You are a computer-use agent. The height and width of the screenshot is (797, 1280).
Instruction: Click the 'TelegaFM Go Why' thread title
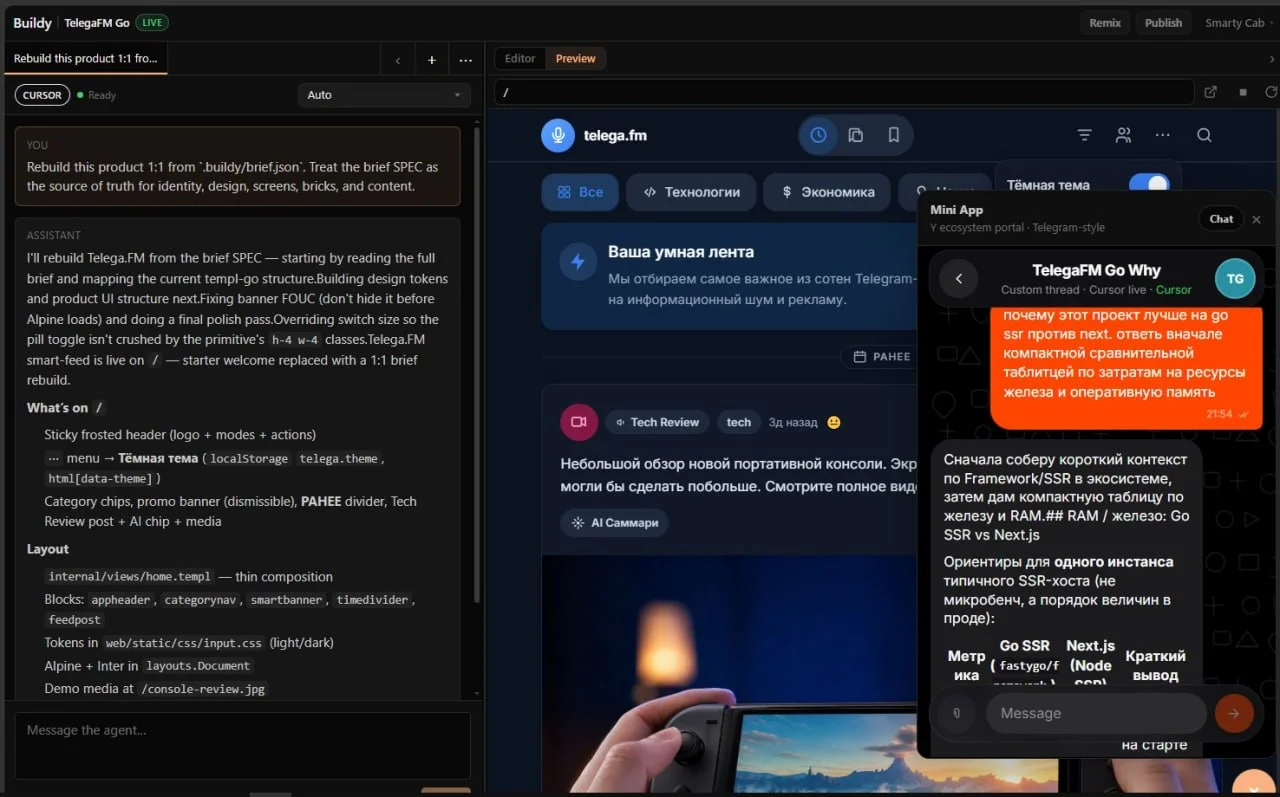click(x=1096, y=270)
